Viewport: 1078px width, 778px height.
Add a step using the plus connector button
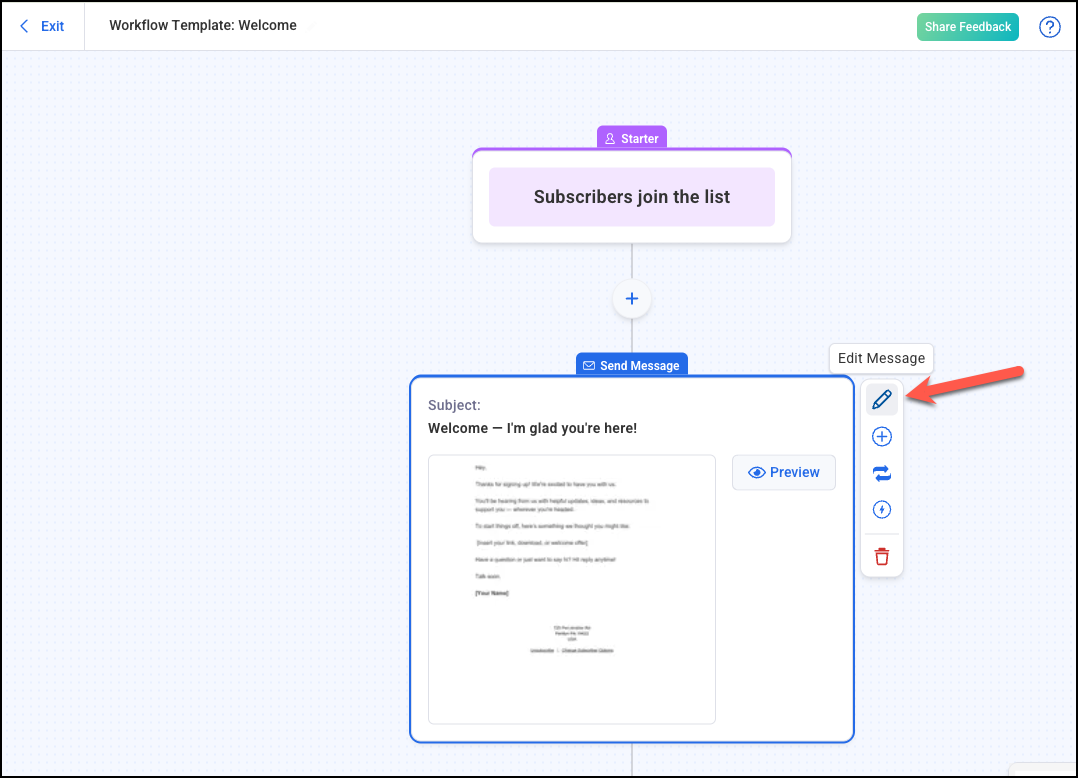click(632, 299)
